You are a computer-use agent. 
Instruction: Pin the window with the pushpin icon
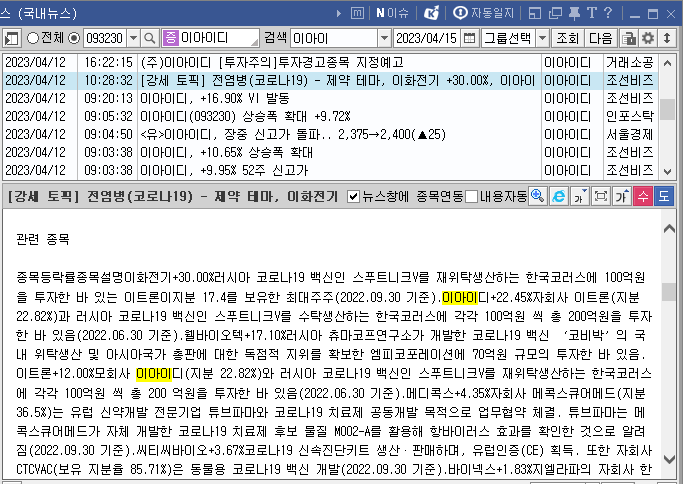click(x=575, y=14)
